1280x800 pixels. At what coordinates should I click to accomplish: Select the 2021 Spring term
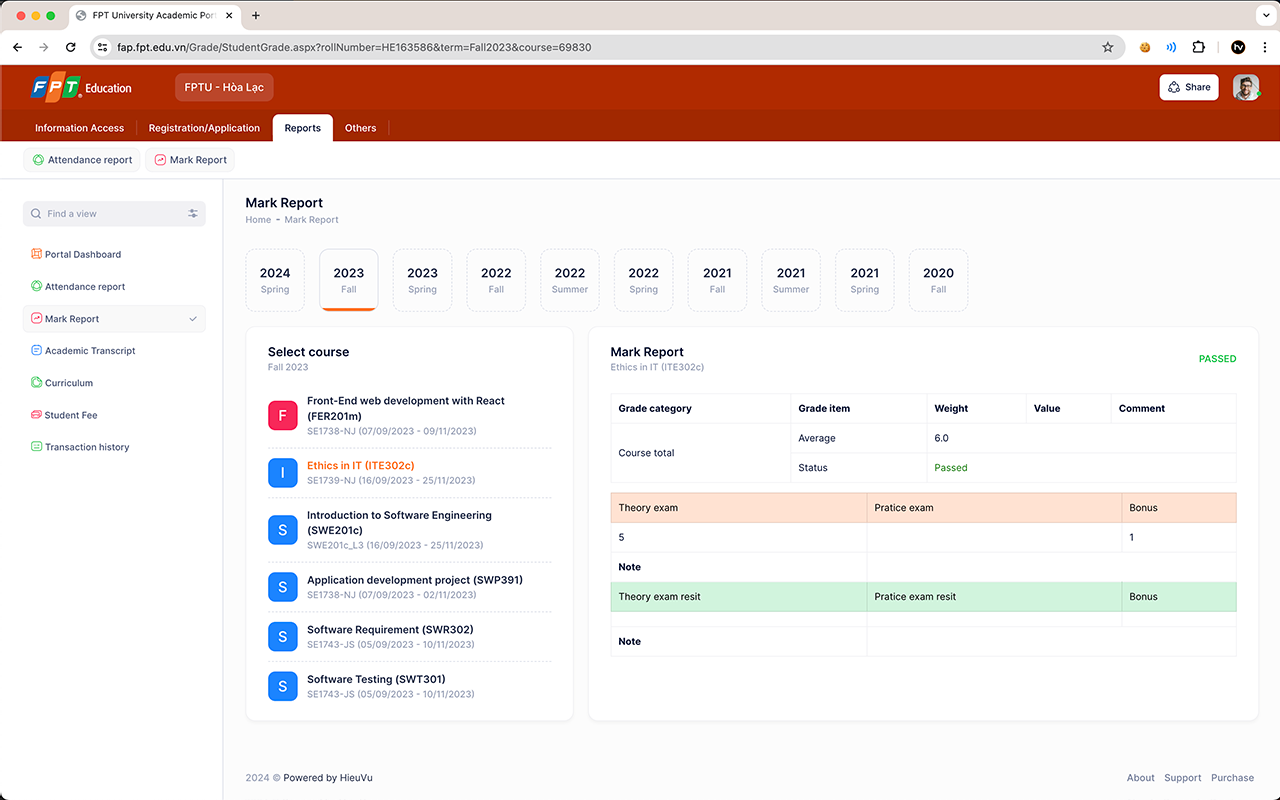[x=865, y=280]
